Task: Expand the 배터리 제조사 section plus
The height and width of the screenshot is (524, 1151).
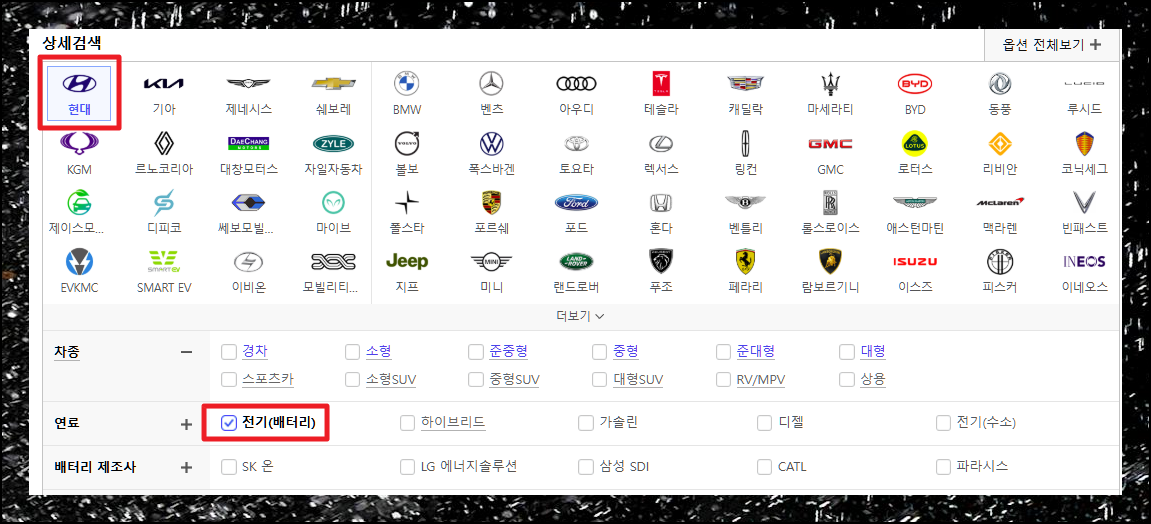Action: (186, 467)
